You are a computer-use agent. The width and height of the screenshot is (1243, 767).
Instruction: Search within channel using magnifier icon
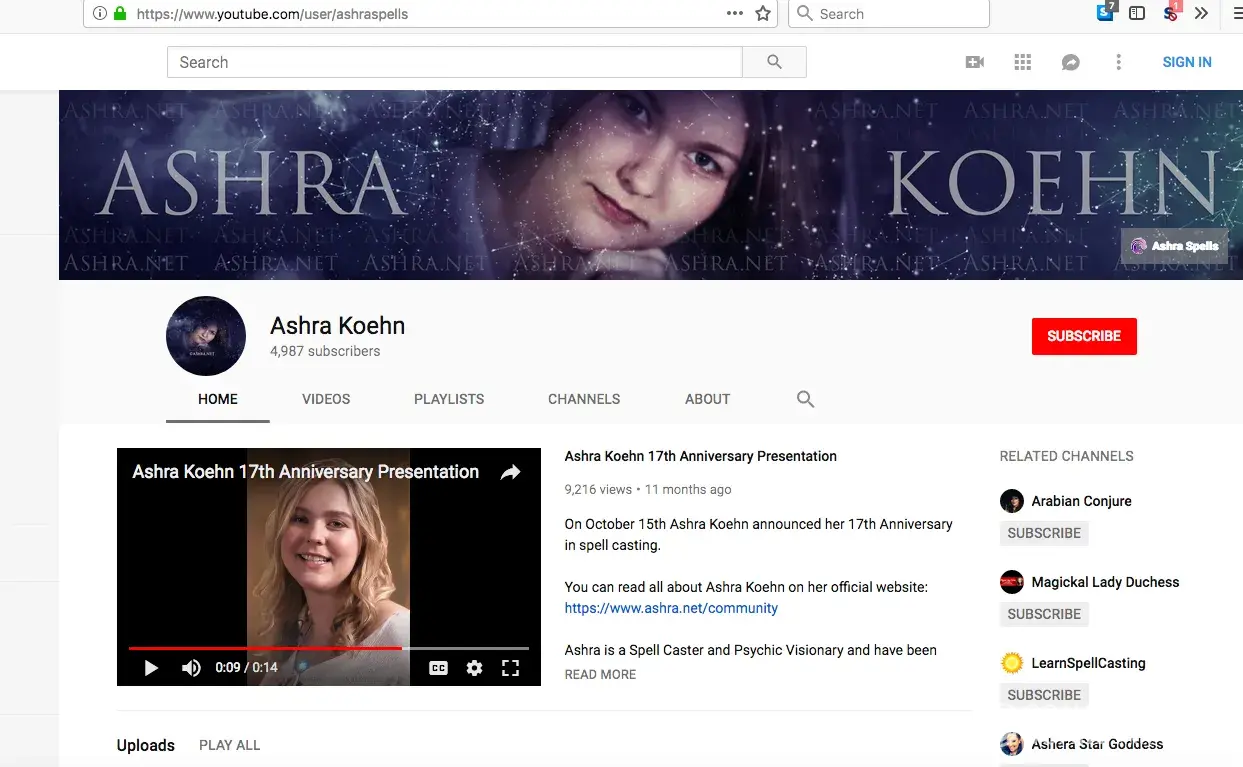coord(805,399)
